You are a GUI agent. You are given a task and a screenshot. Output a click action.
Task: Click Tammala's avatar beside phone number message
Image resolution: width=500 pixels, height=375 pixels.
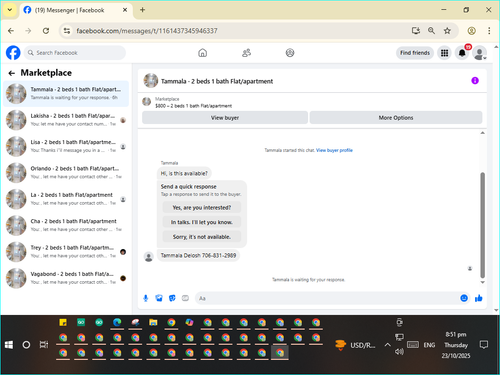(149, 257)
